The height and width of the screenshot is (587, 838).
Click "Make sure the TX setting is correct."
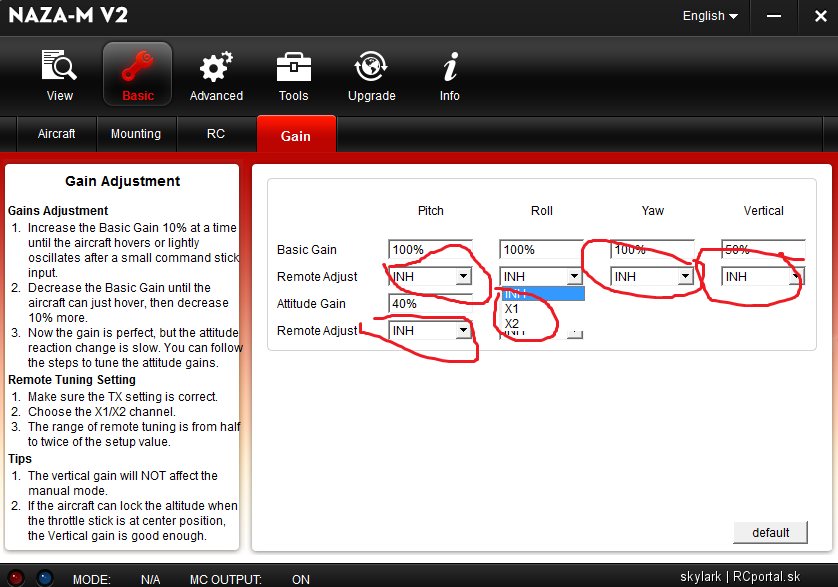[x=123, y=397]
